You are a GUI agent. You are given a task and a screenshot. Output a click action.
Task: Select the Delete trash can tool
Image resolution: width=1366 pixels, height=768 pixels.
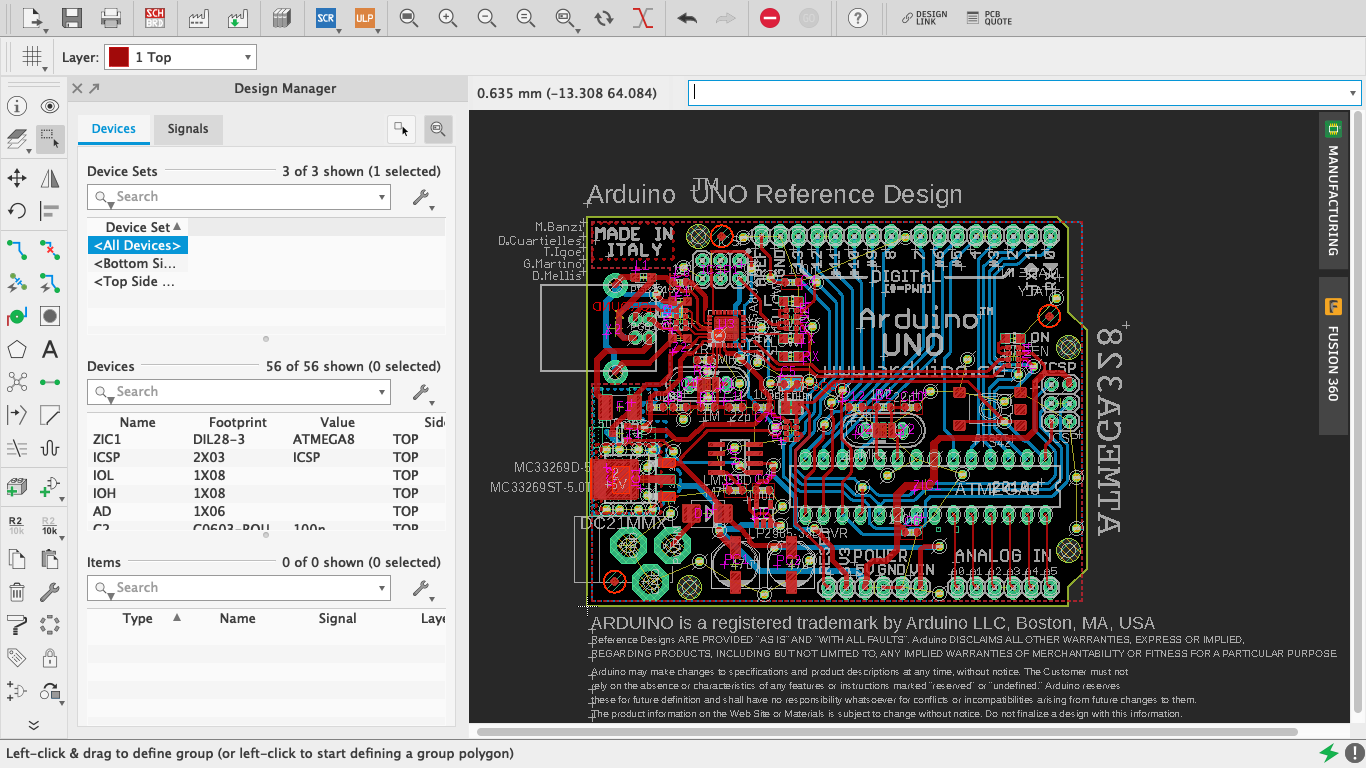pos(17,592)
